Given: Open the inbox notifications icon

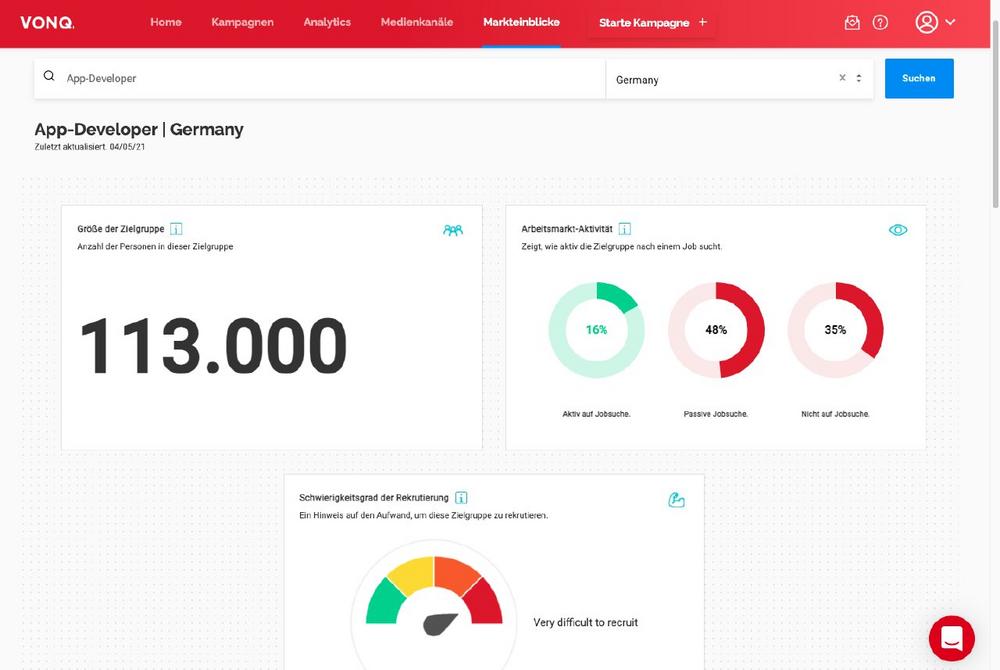Looking at the screenshot, I should pyautogui.click(x=852, y=23).
